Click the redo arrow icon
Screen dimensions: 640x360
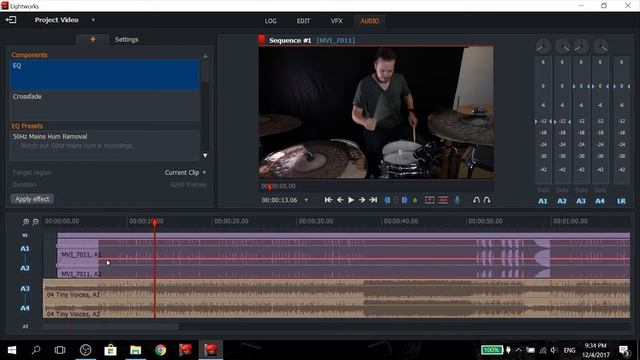tap(487, 200)
